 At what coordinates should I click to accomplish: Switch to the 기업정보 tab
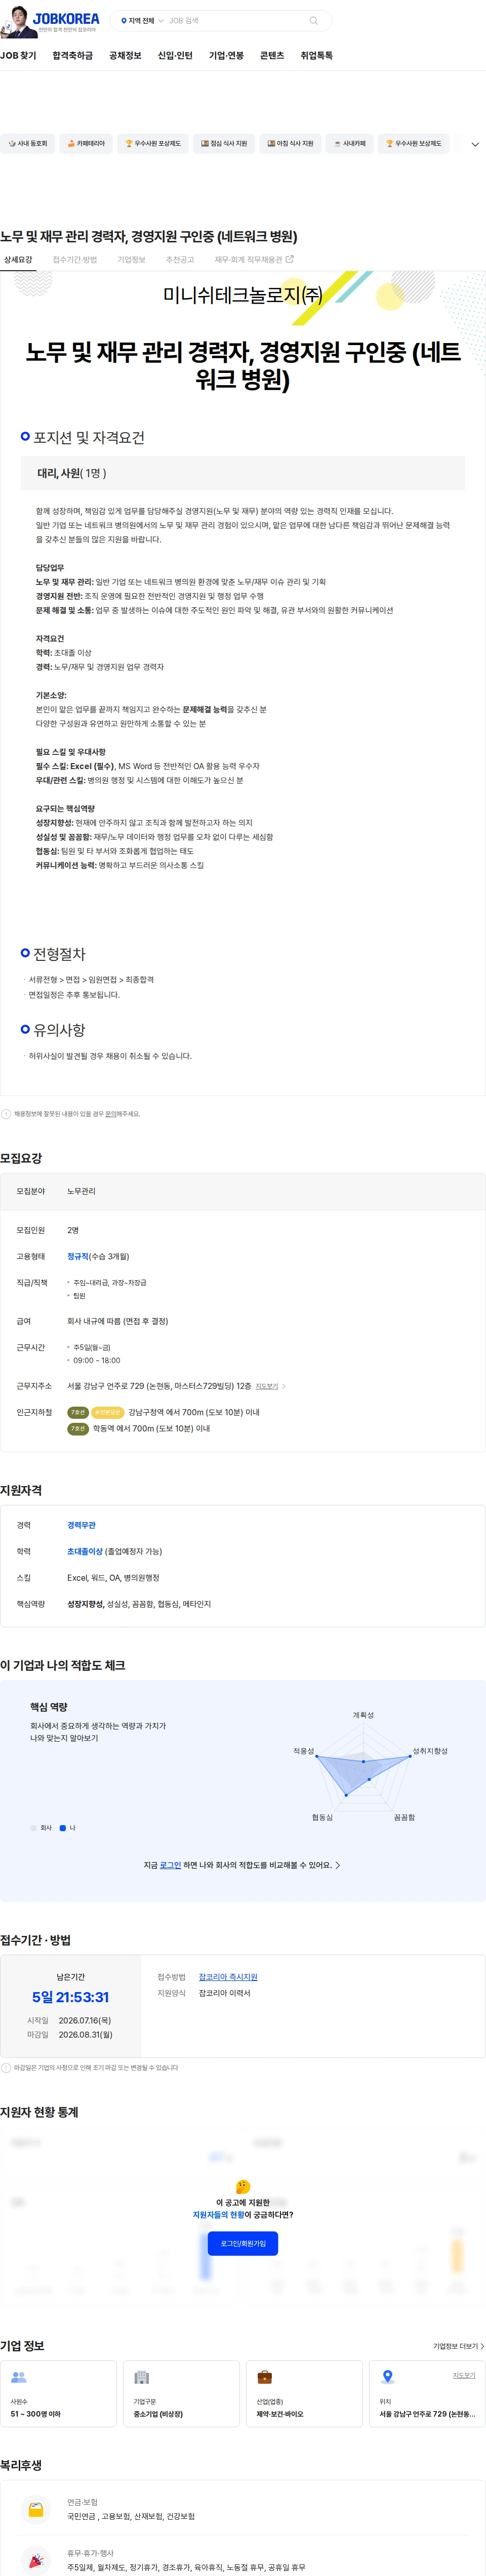(131, 260)
